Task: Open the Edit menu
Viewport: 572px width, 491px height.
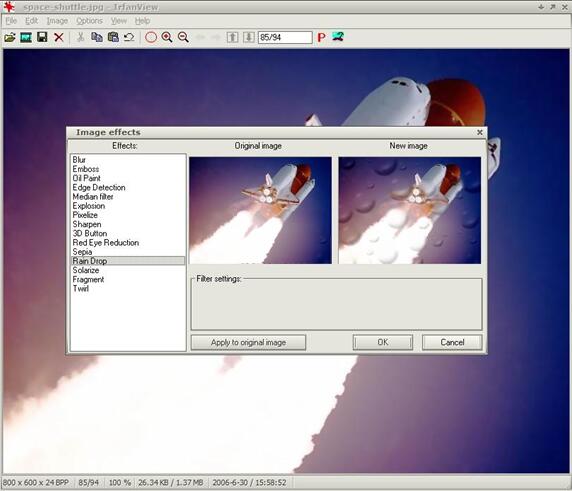Action: 31,21
